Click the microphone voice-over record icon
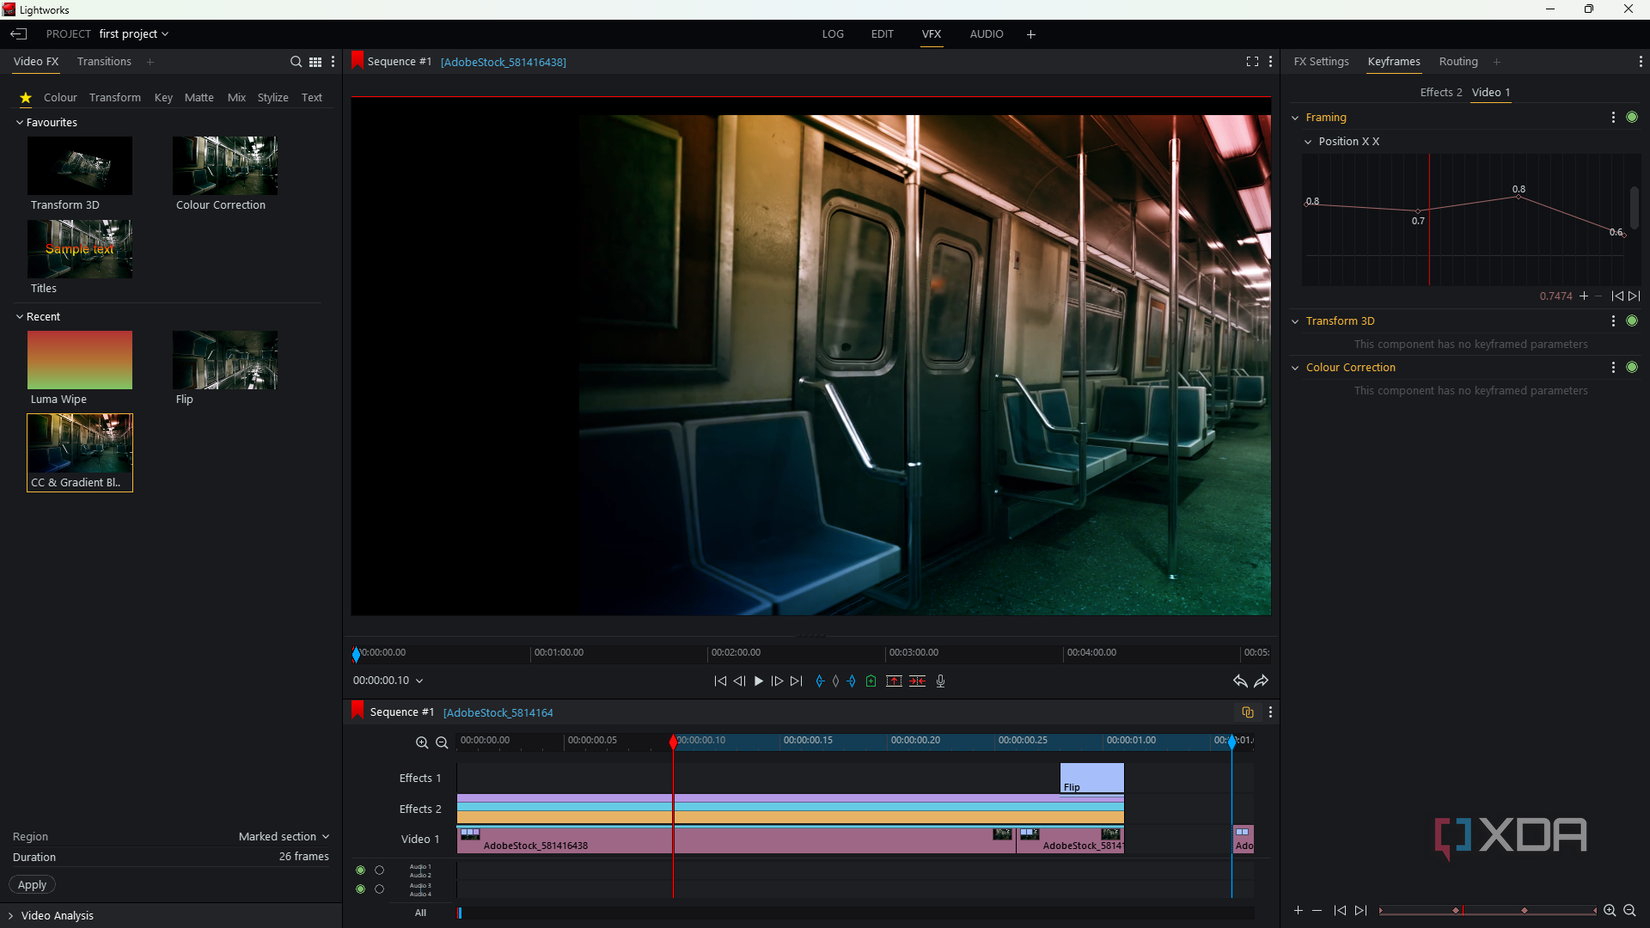The height and width of the screenshot is (928, 1650). point(940,681)
